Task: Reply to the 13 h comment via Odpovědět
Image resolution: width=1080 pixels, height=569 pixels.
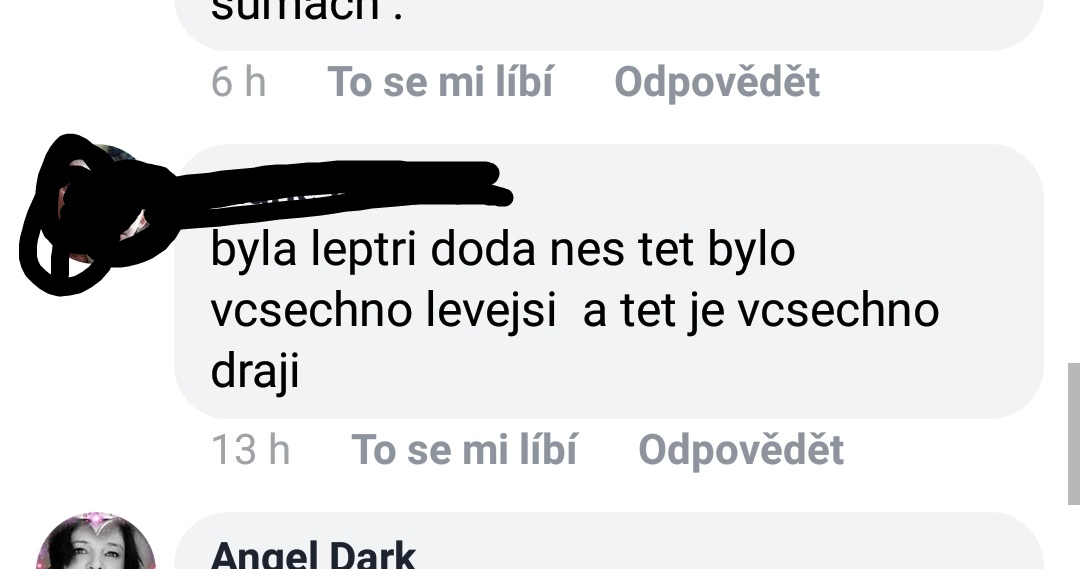Action: click(741, 450)
